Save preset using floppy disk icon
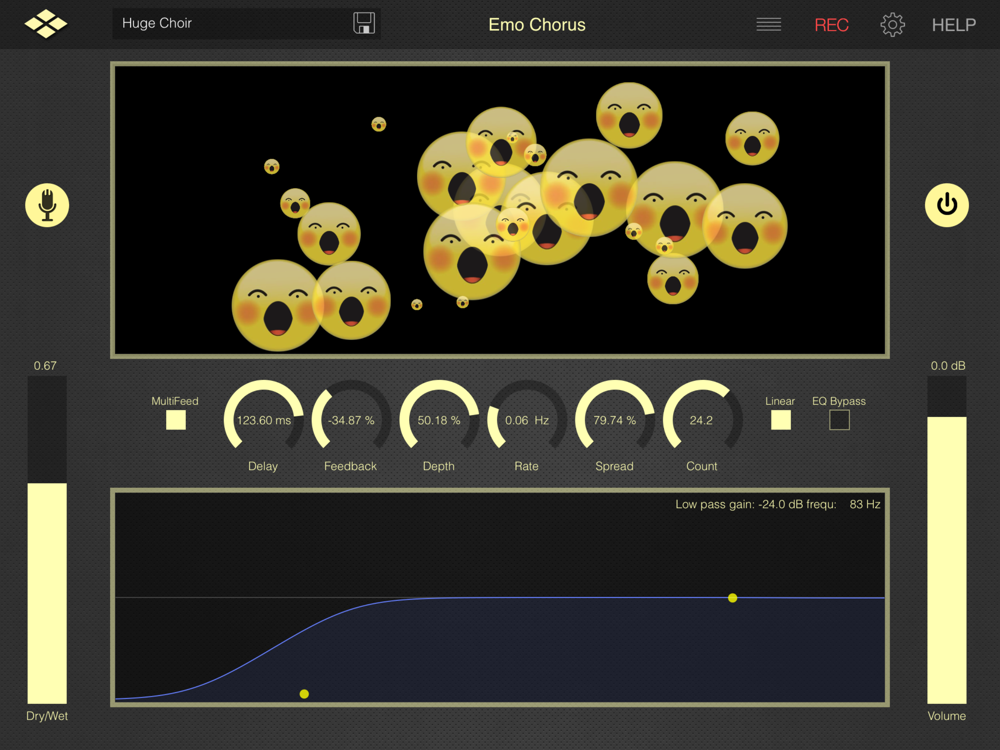Screen dimensions: 1000x750 click(x=364, y=23)
